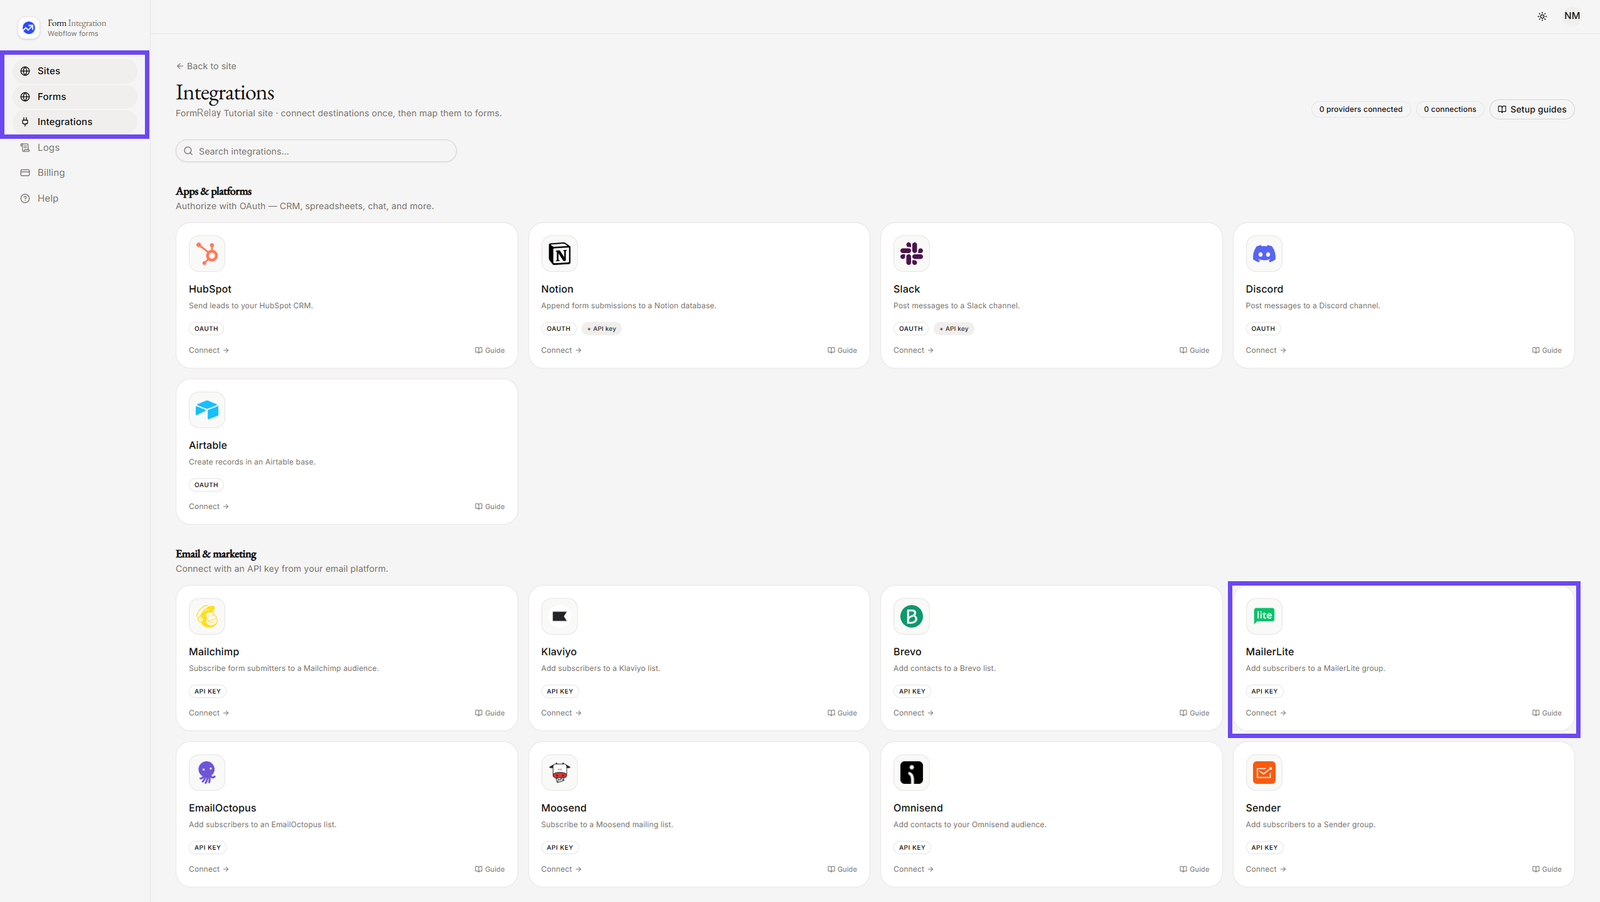Click the '+ API key' tag on Notion card
Screen dimensions: 1600x902
[x=602, y=328]
